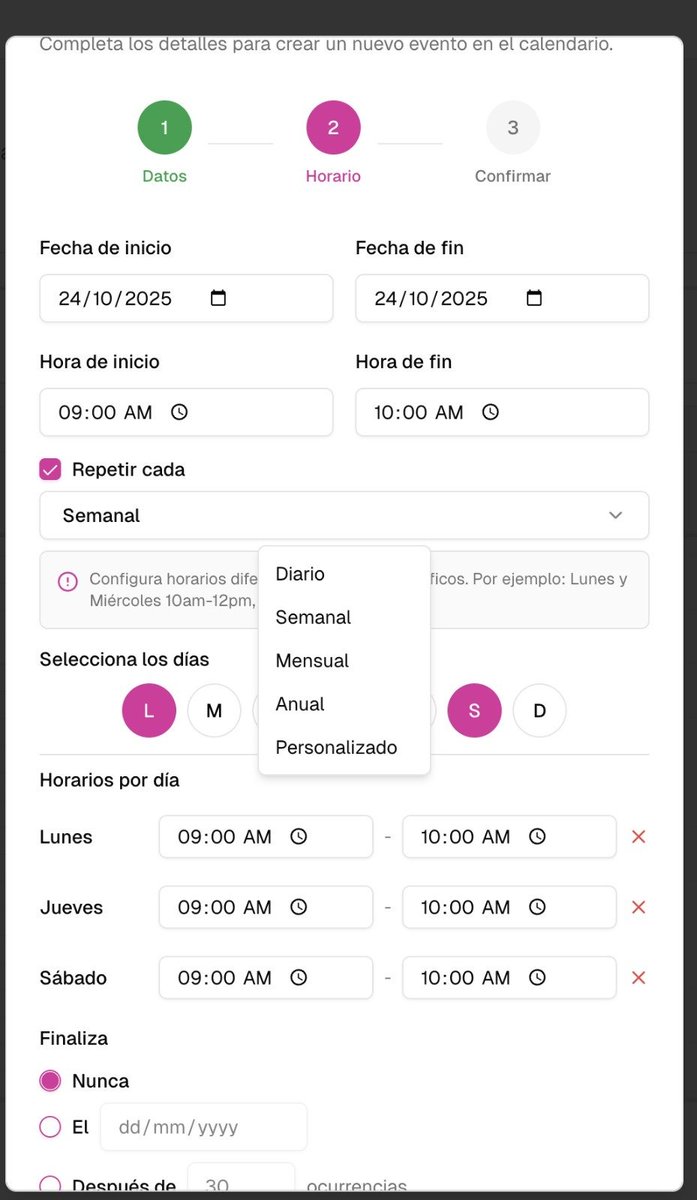697x1200 pixels.
Task: Click the Hora de inicio time field
Action: click(186, 412)
